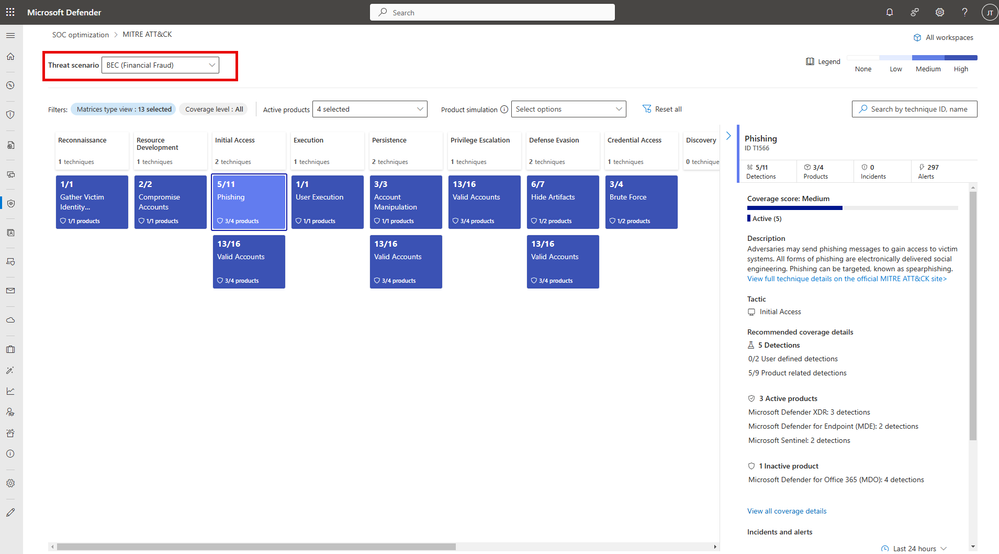The image size is (999, 554).
Task: Click the Execution tactic column header
Action: coord(327,151)
